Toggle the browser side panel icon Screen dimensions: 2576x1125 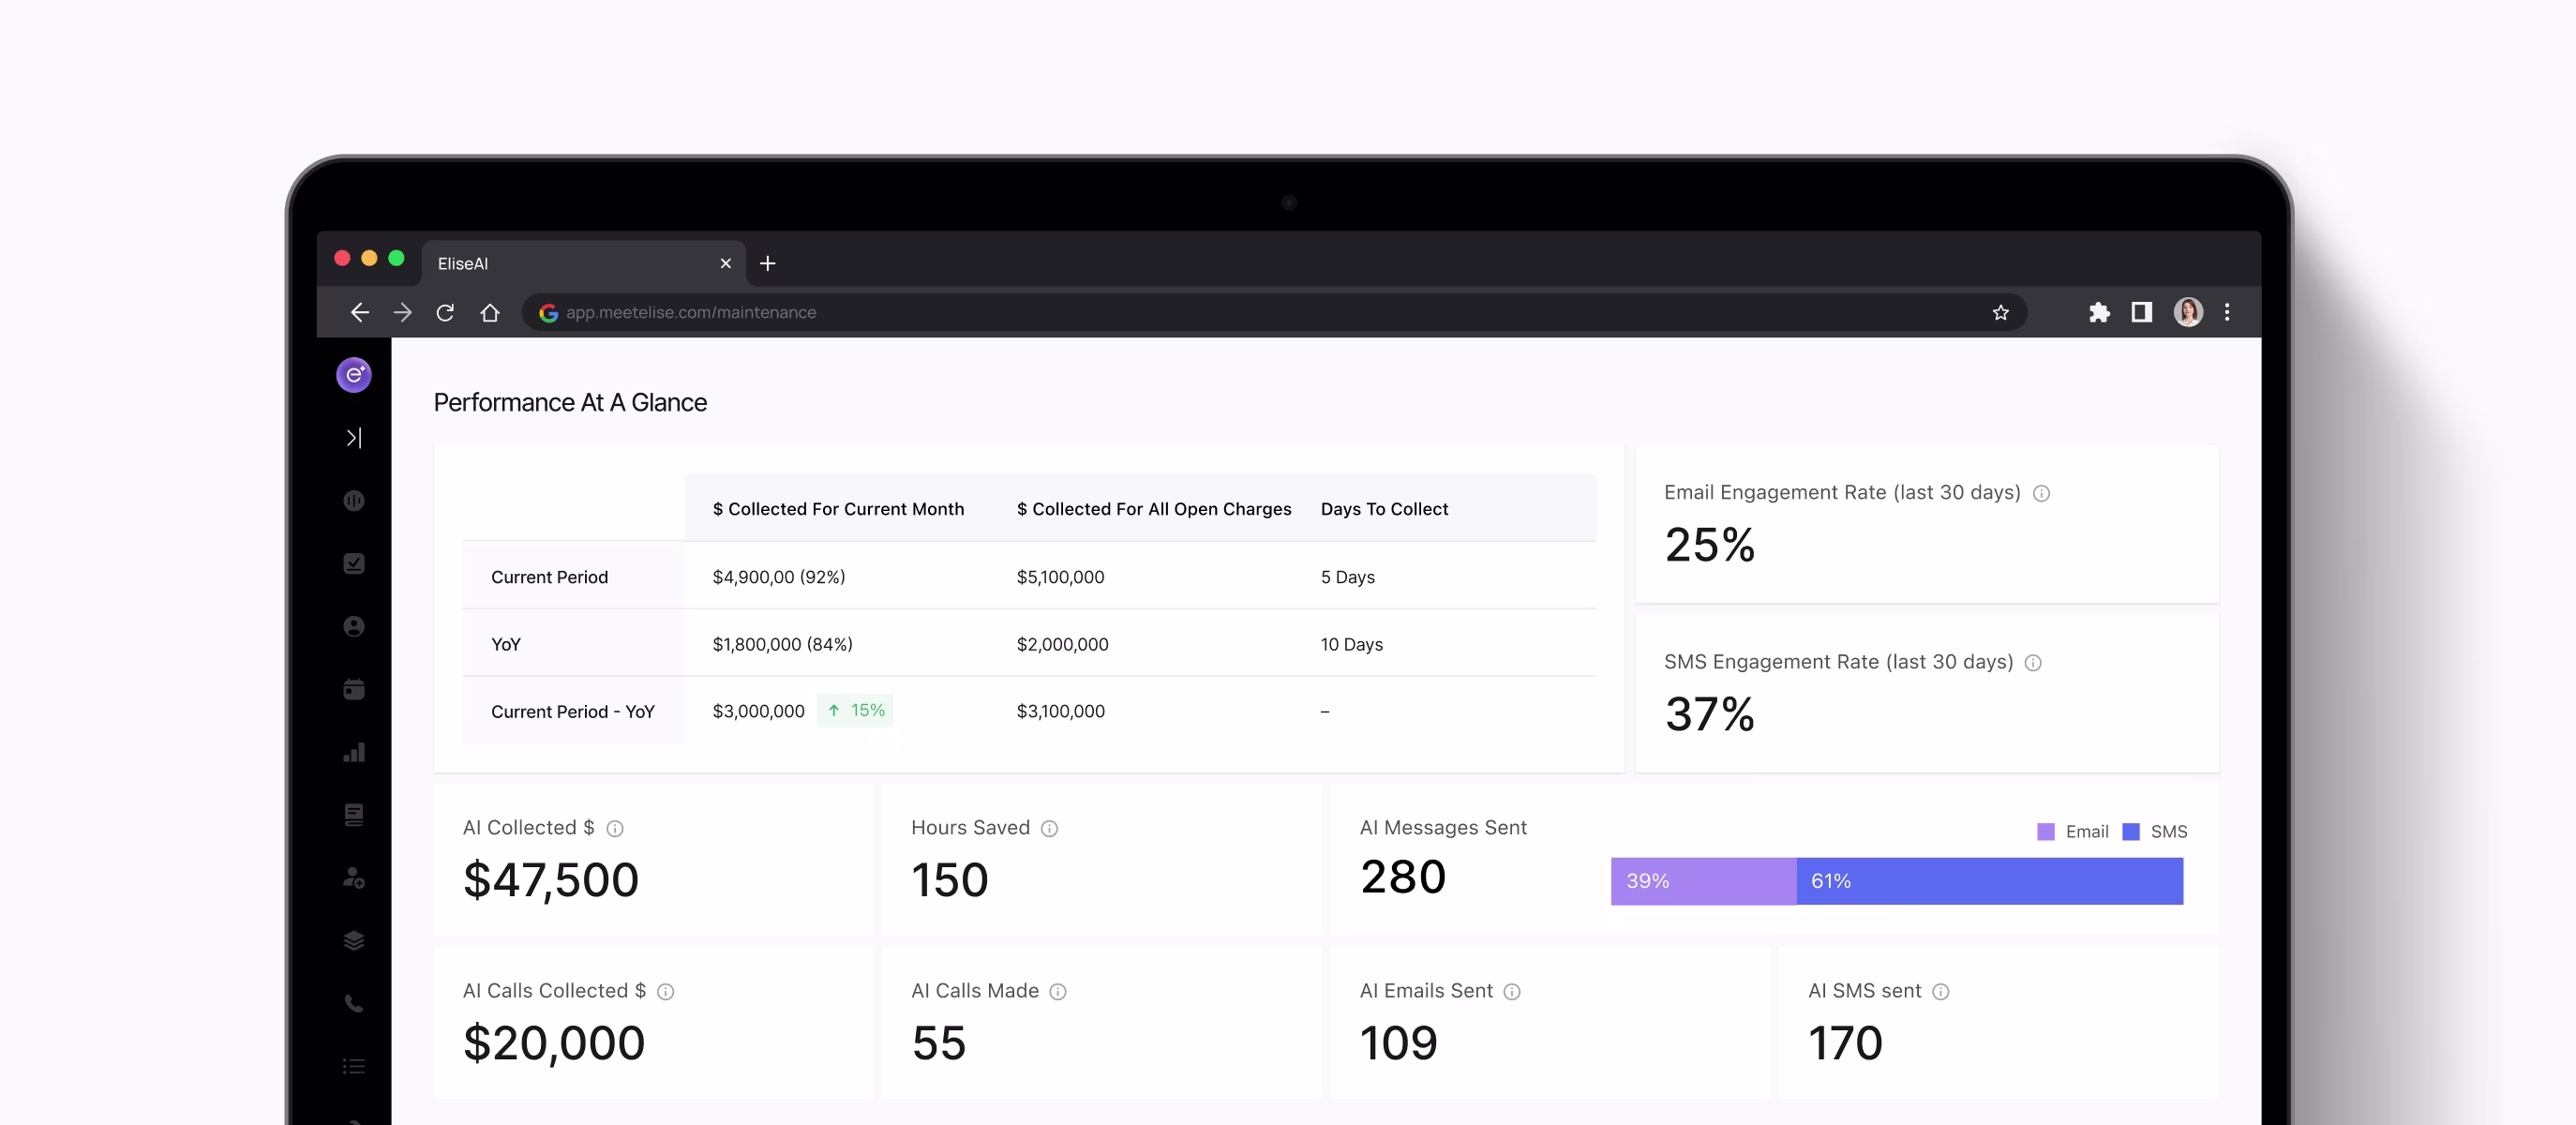click(2141, 313)
